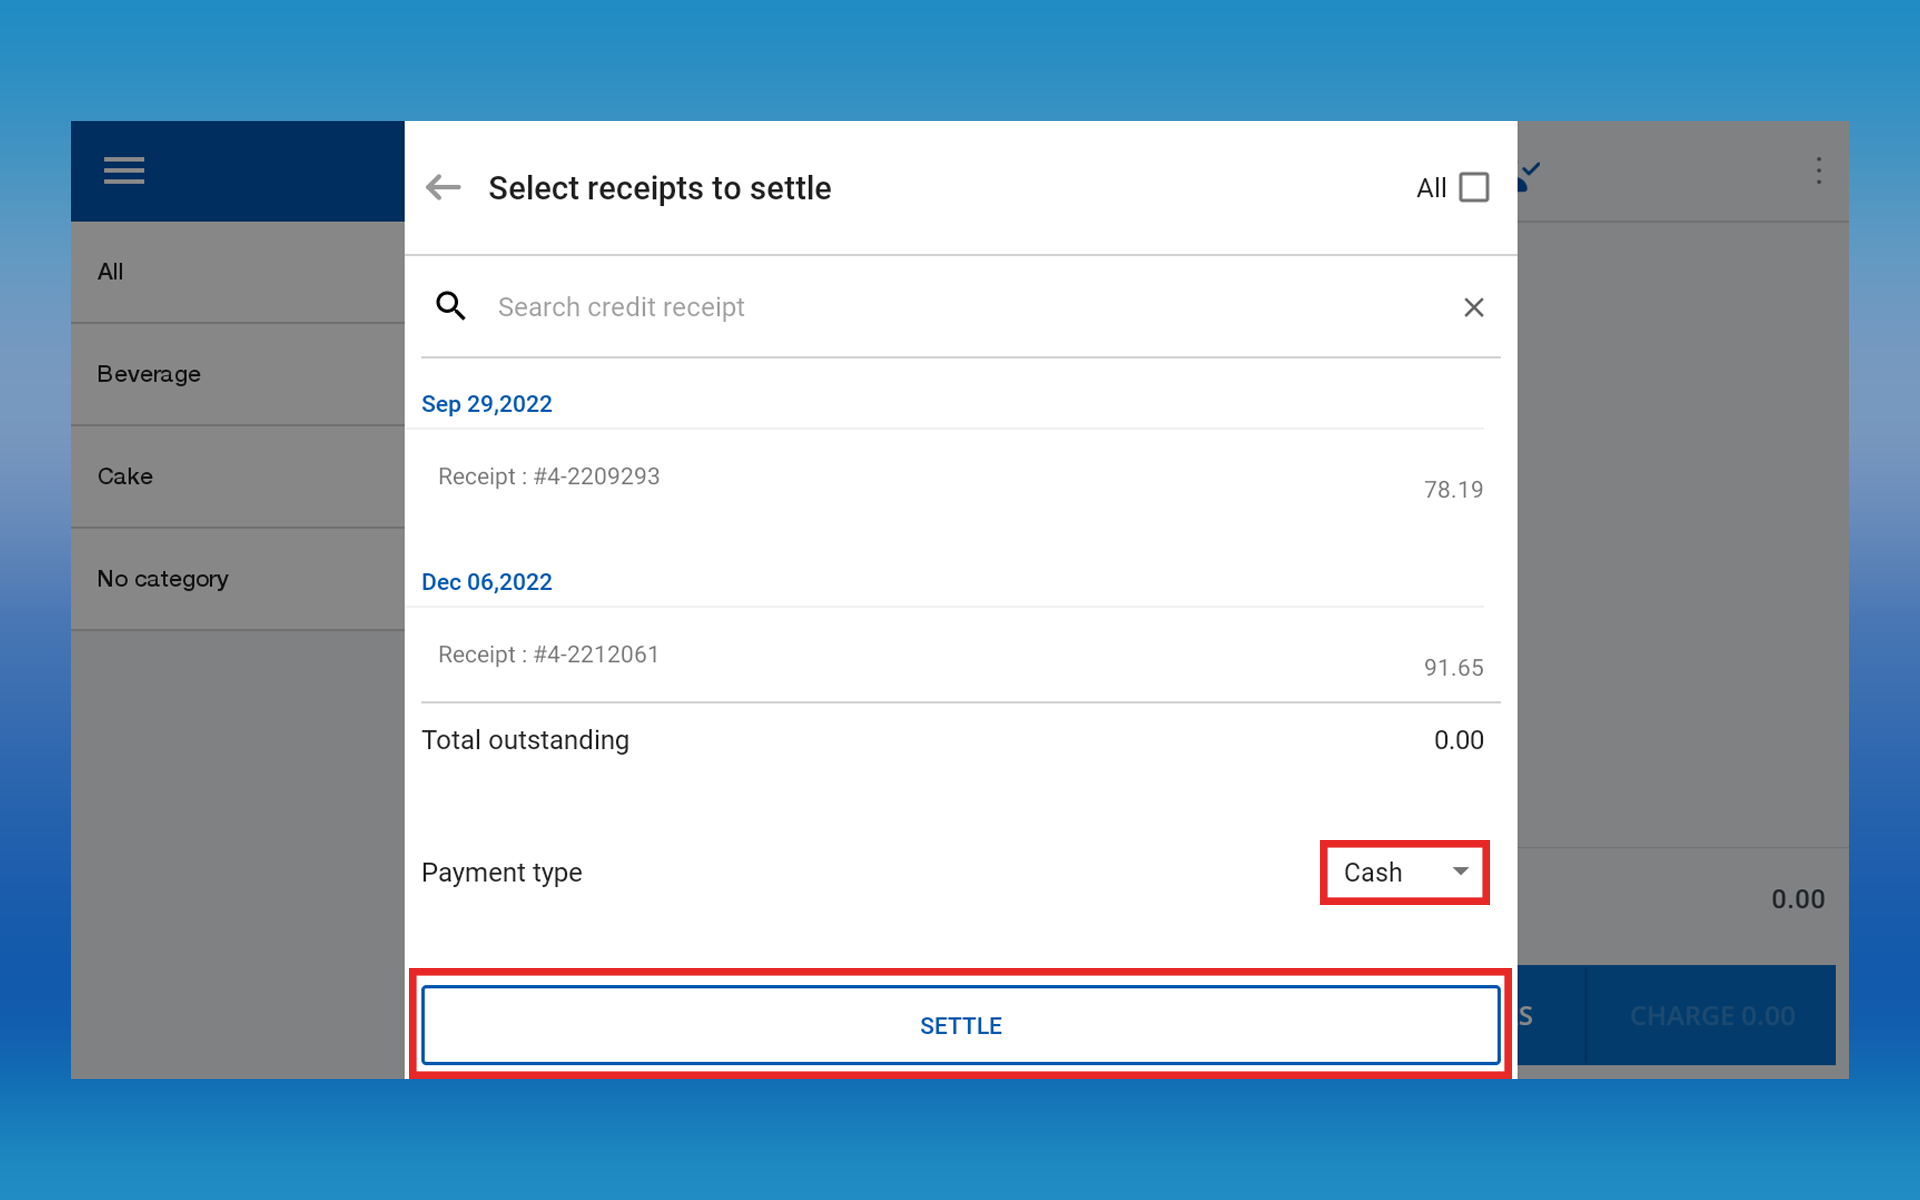1920x1200 pixels.
Task: Click the search magnifier icon
Action: 451,306
